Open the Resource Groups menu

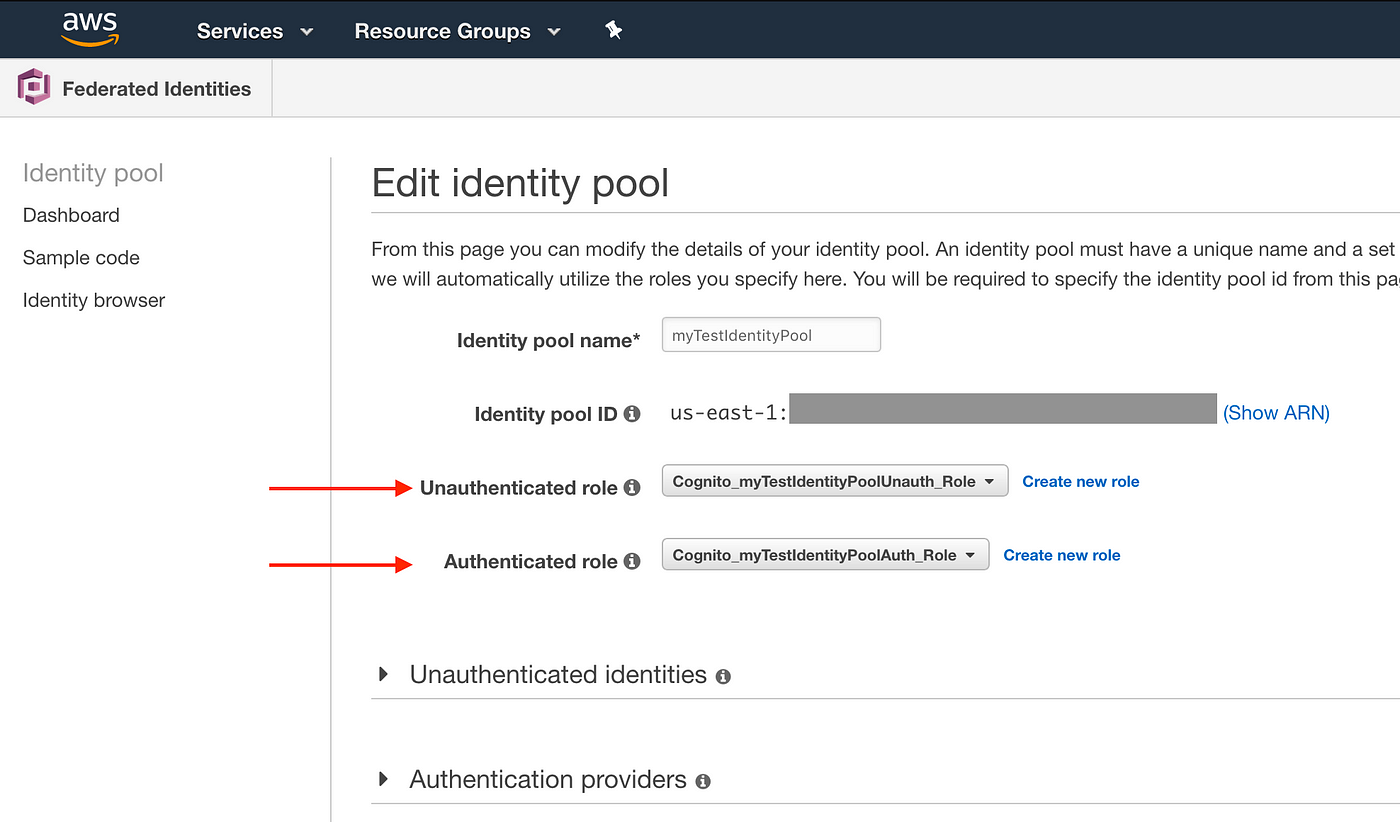(457, 31)
